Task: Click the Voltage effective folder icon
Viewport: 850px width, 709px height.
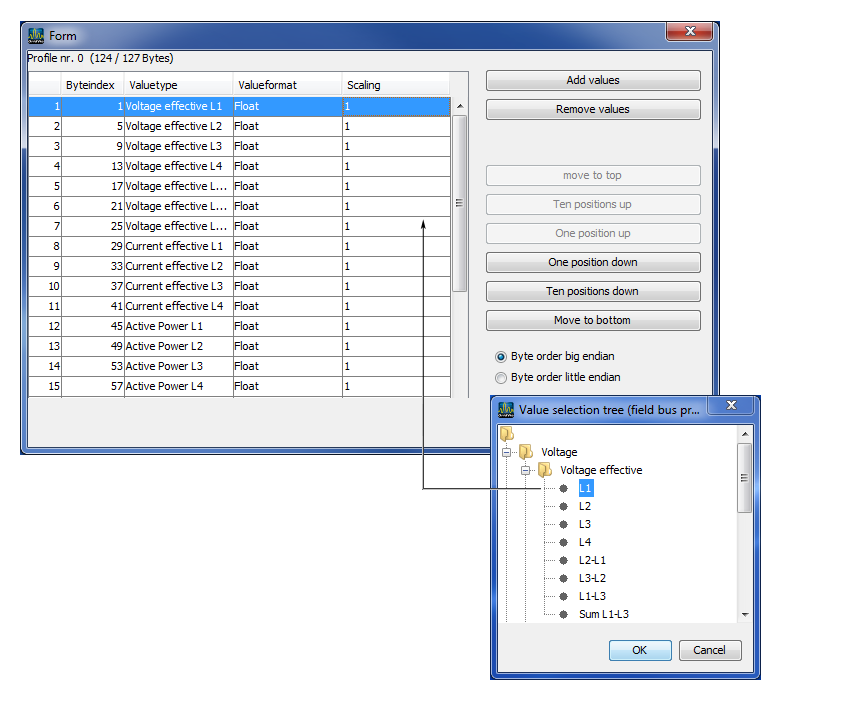Action: coord(545,470)
